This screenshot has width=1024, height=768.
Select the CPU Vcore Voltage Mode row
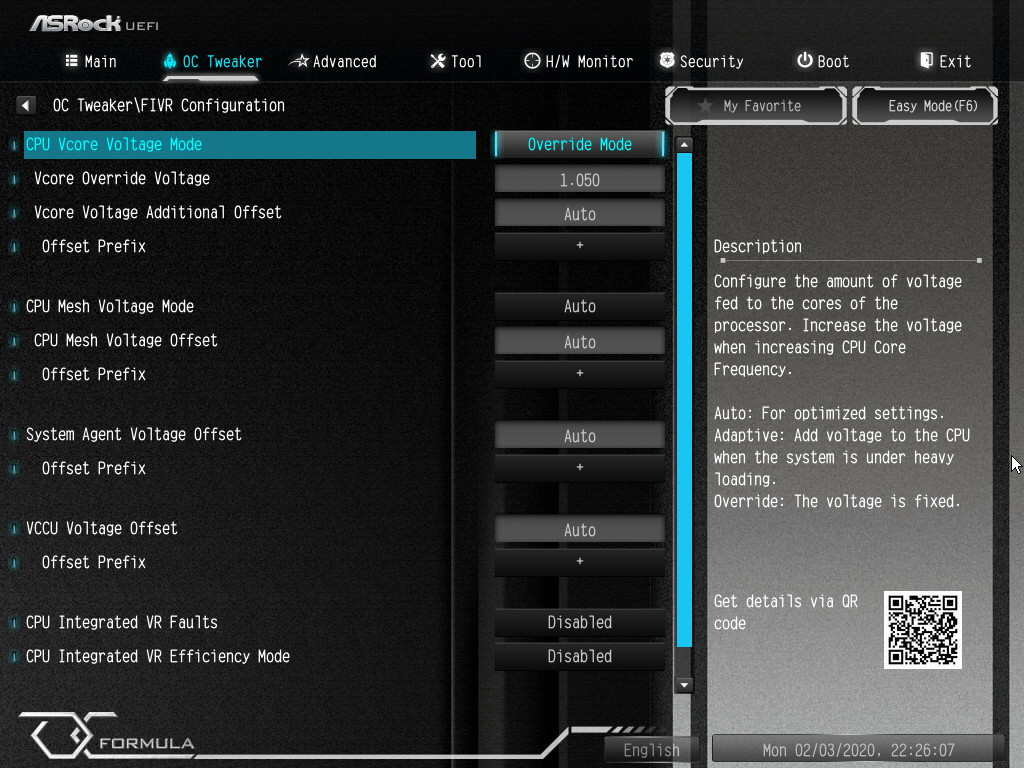click(249, 145)
